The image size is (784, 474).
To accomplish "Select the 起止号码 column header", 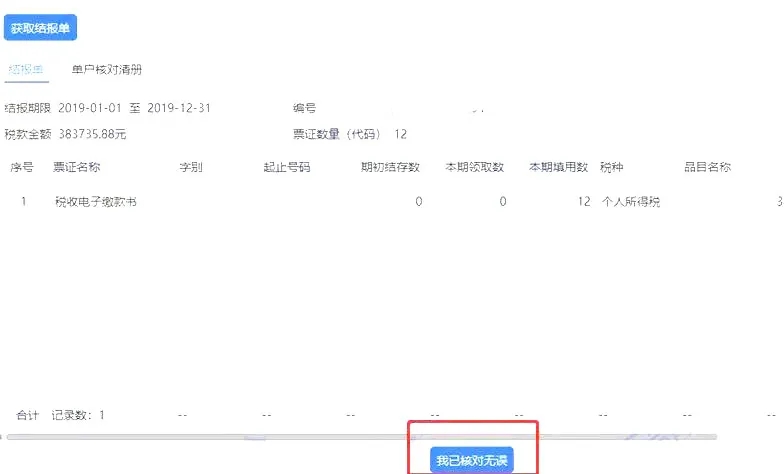I will [x=286, y=167].
